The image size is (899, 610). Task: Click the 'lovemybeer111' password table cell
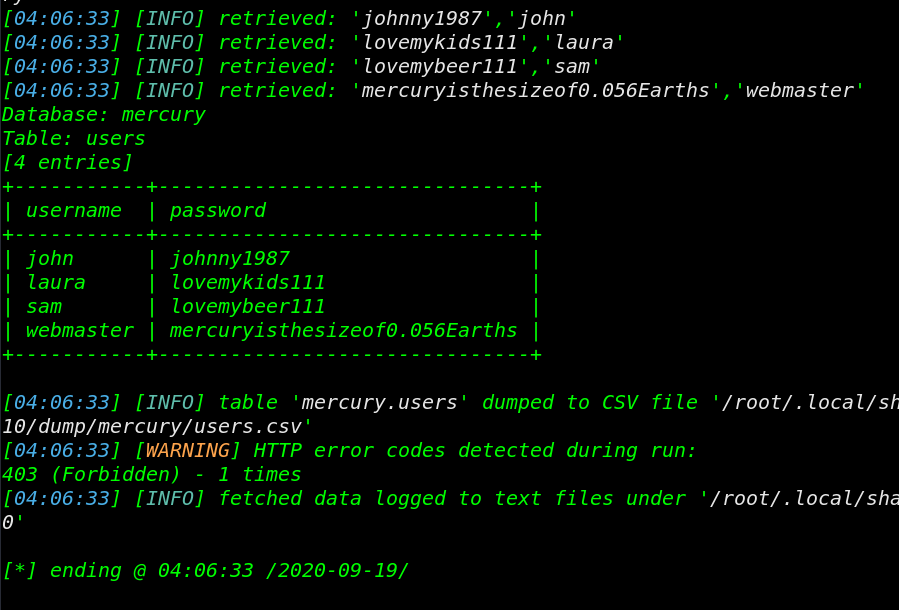tap(248, 306)
